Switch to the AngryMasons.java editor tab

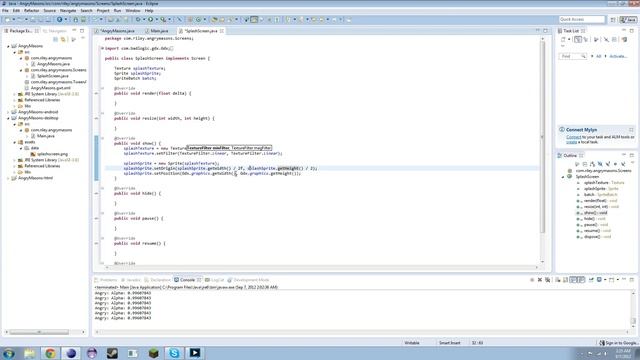click(117, 31)
